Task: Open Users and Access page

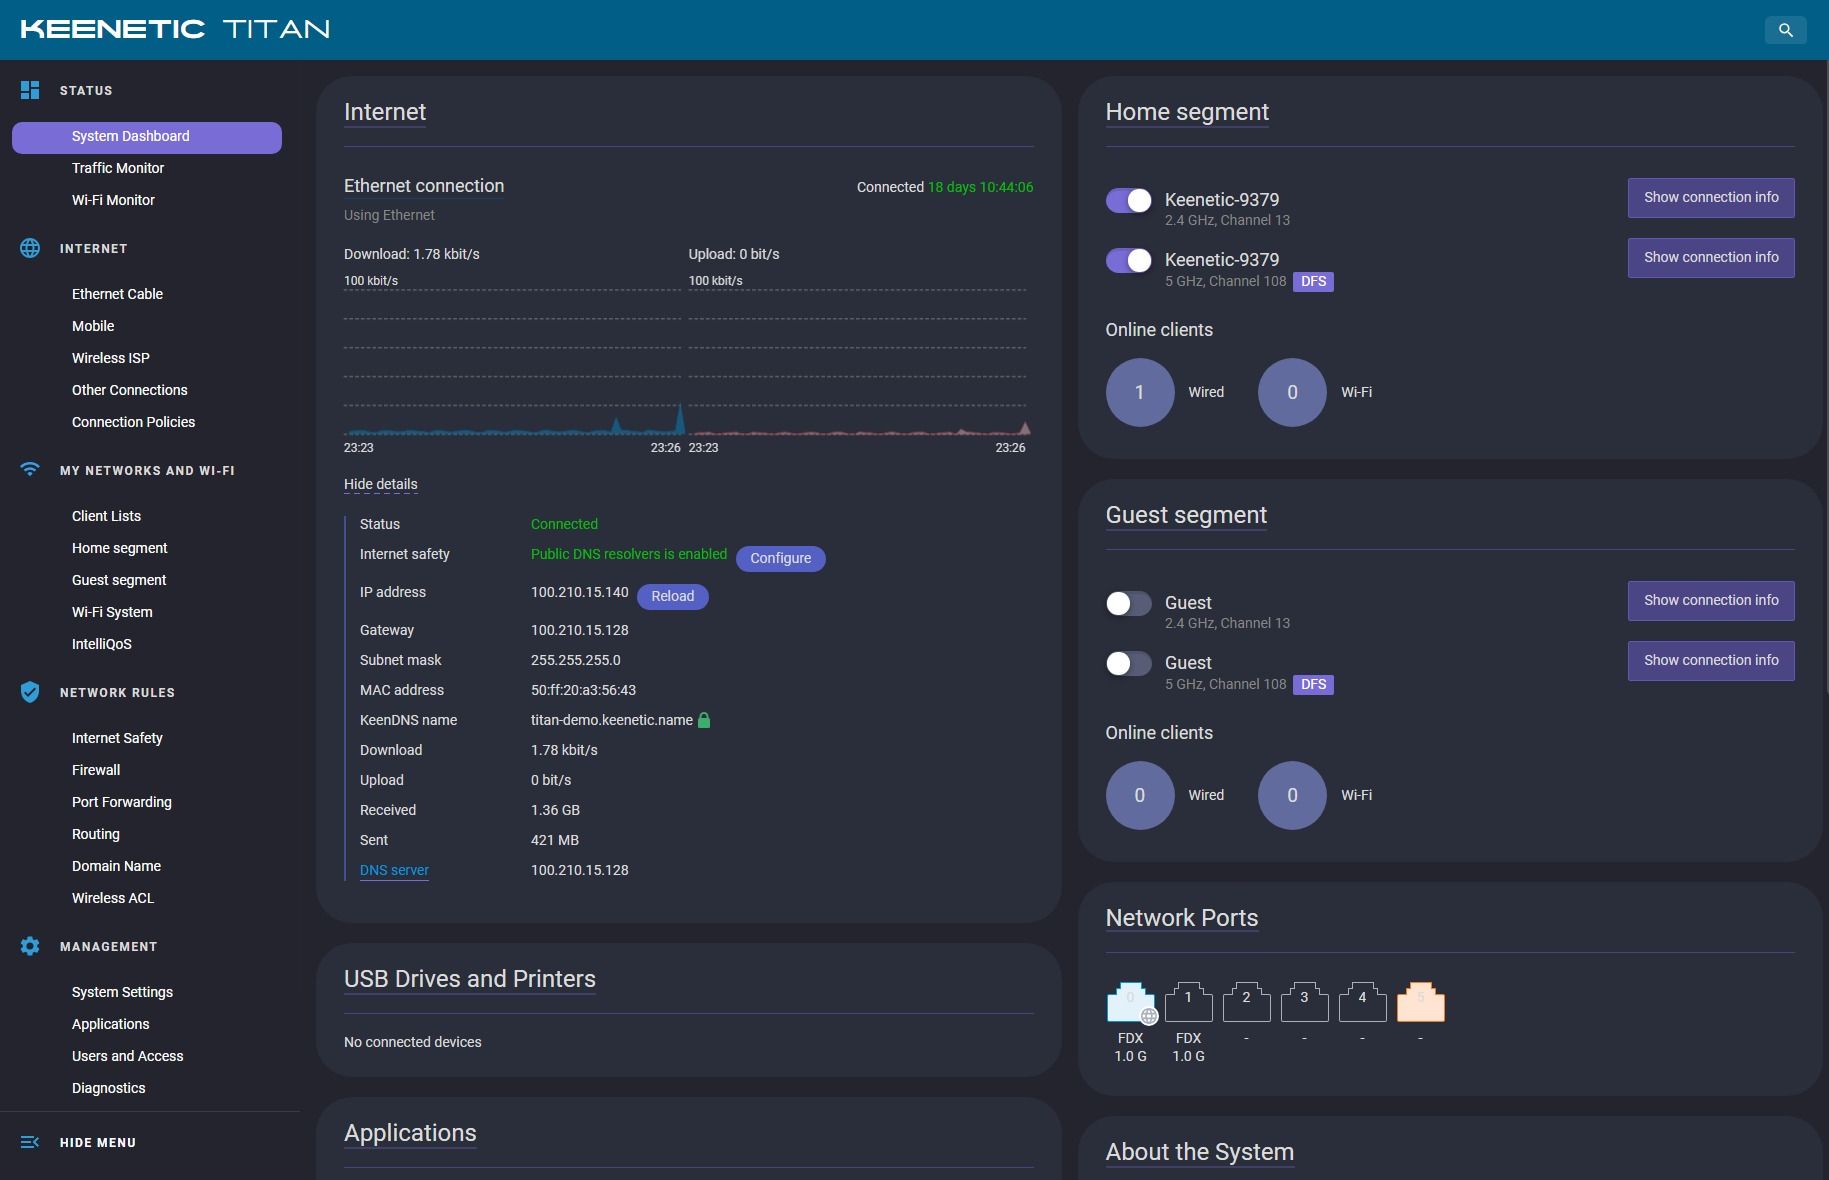Action: click(x=128, y=1056)
